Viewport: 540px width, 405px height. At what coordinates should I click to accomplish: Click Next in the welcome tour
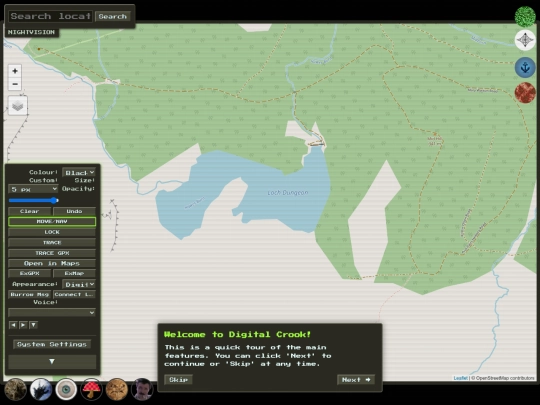pos(356,380)
